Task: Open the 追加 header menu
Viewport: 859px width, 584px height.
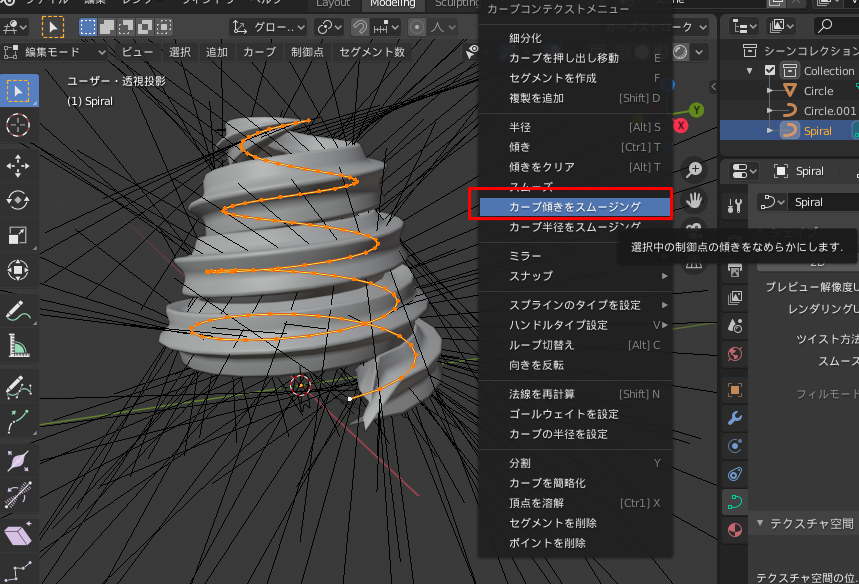Action: click(217, 52)
